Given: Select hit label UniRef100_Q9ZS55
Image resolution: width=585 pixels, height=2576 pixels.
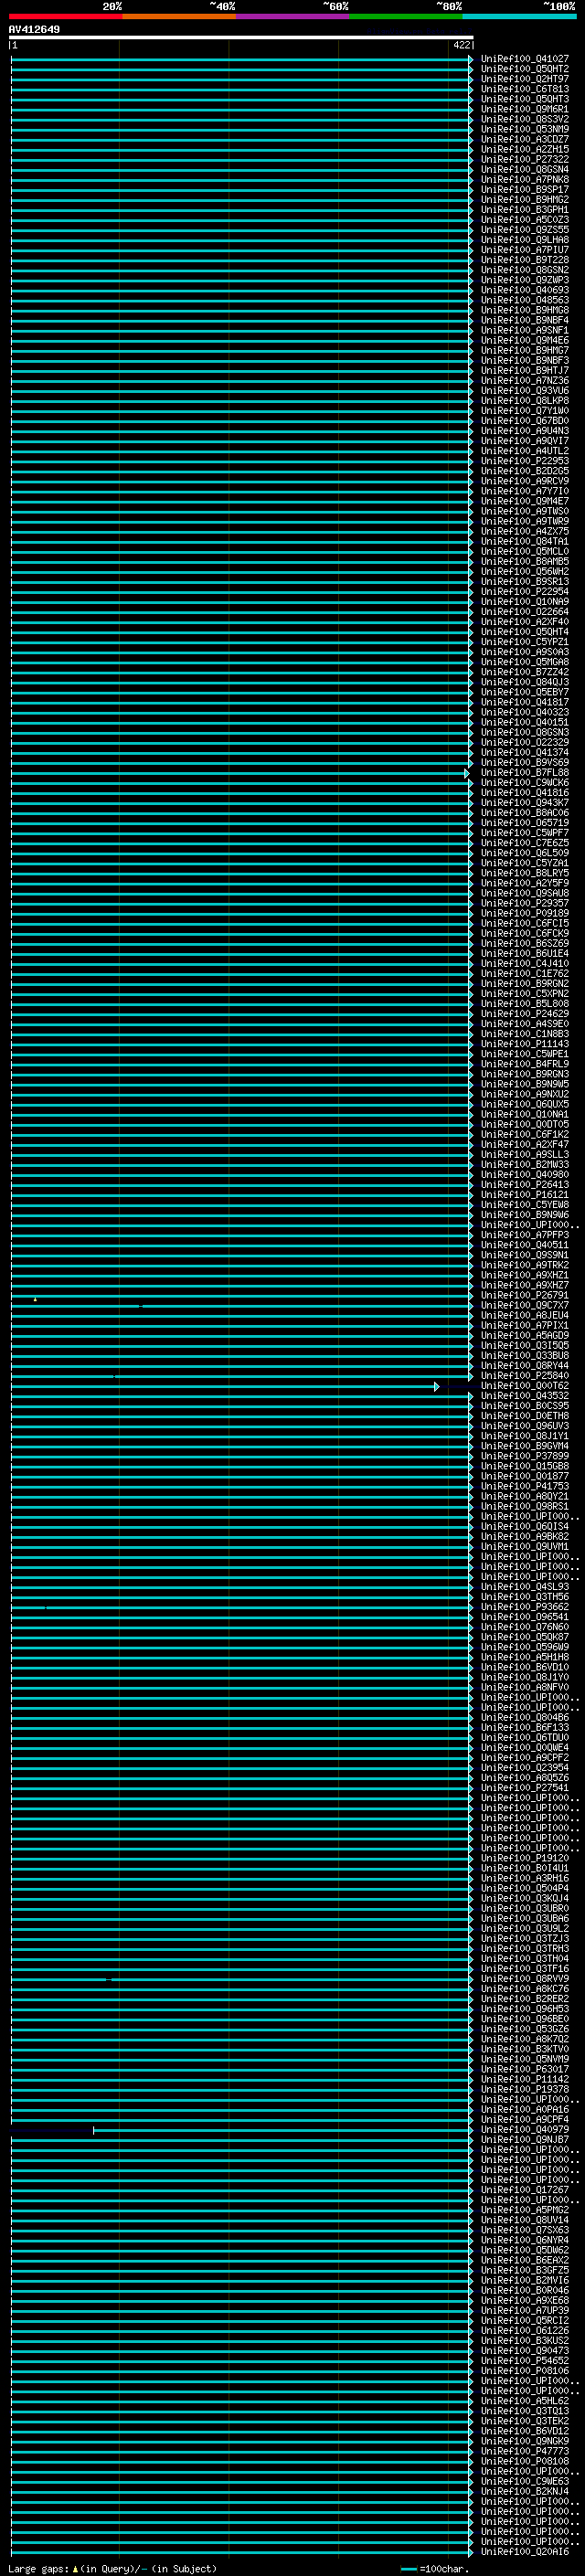Looking at the screenshot, I should click(x=525, y=229).
